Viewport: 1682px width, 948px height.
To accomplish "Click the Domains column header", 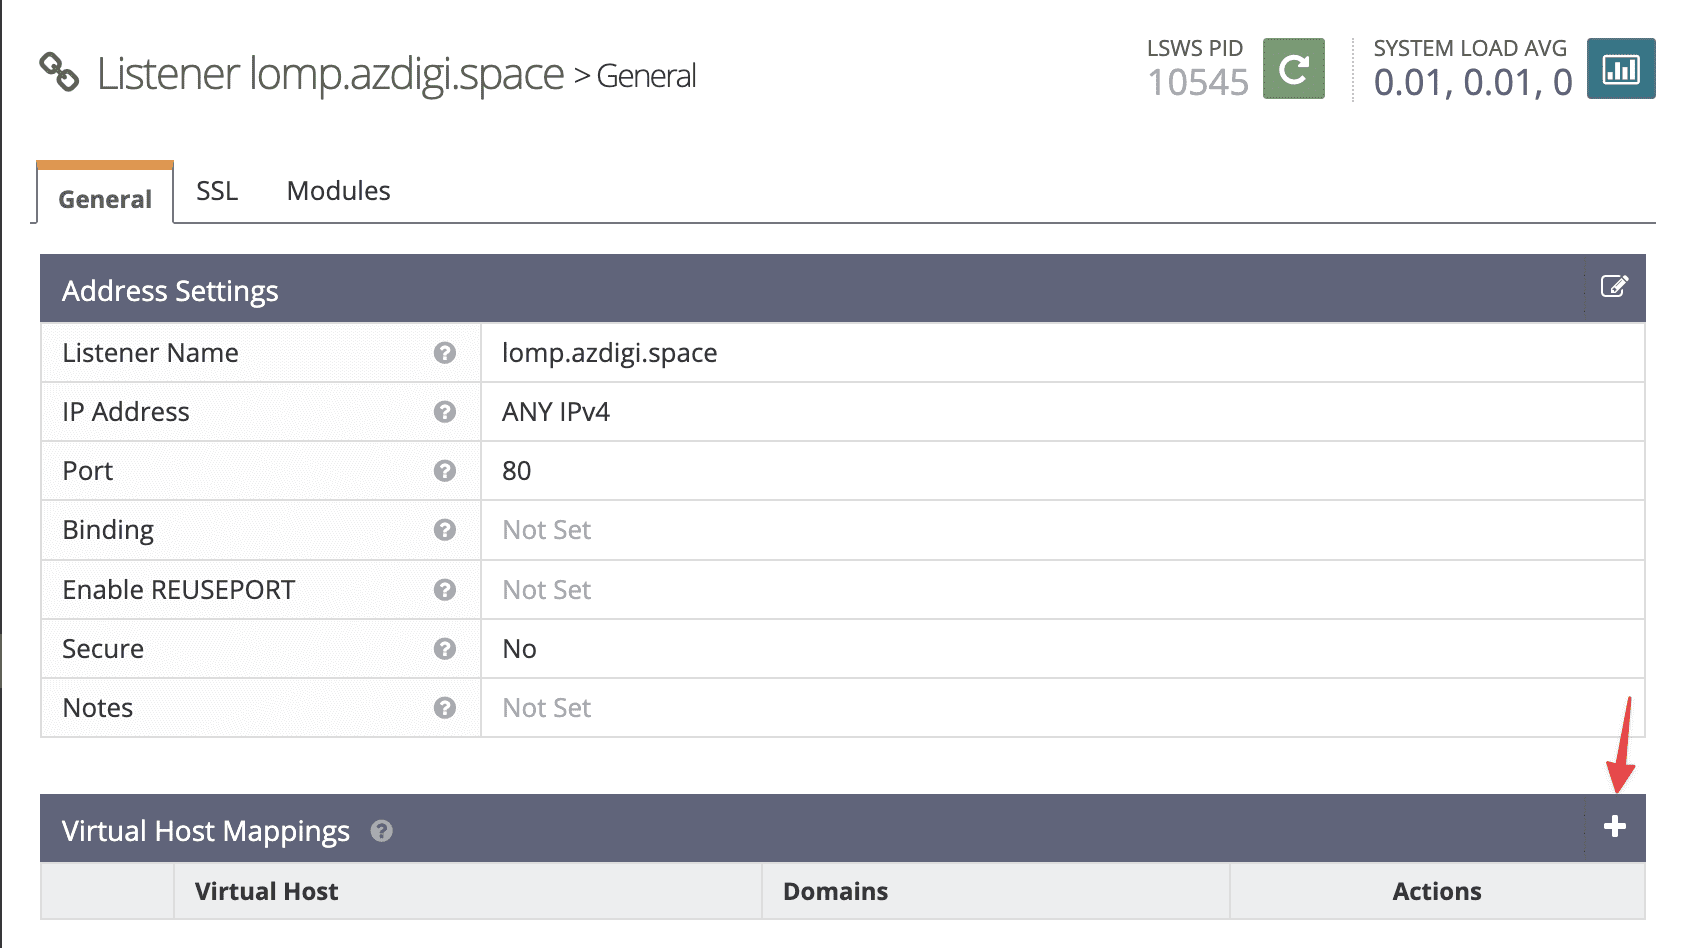I will 835,891.
